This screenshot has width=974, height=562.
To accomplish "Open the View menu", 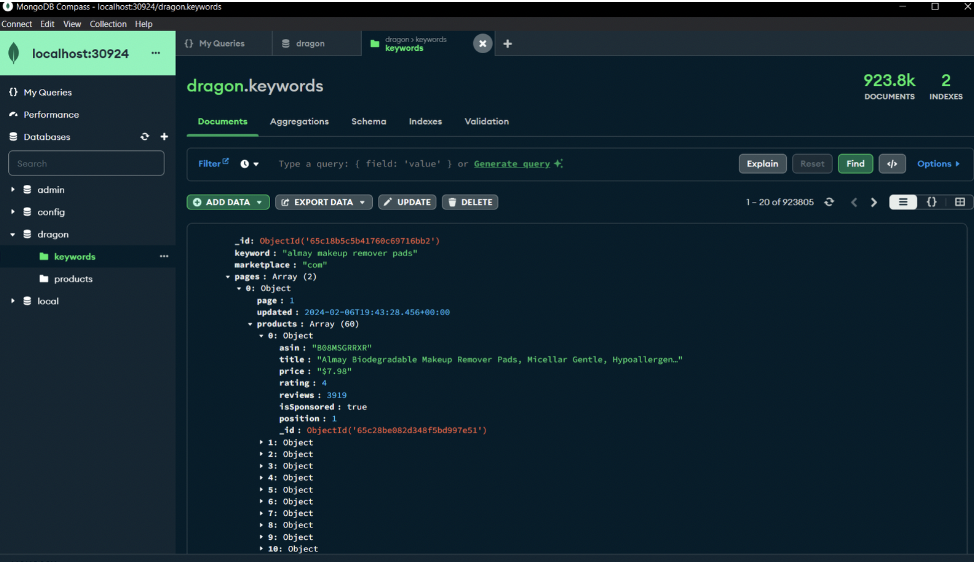I will point(72,24).
